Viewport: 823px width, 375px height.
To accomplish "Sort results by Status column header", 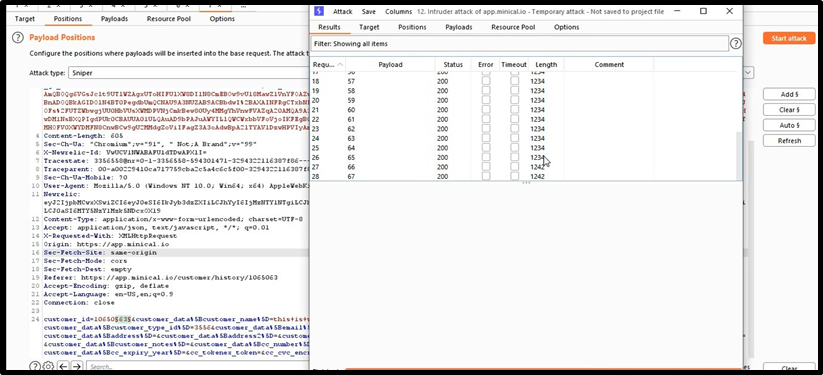I will [x=452, y=65].
